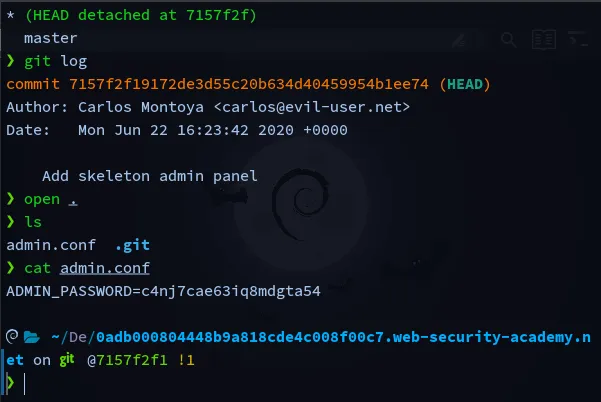
Task: Click the orange commit hash text
Action: 248,84
